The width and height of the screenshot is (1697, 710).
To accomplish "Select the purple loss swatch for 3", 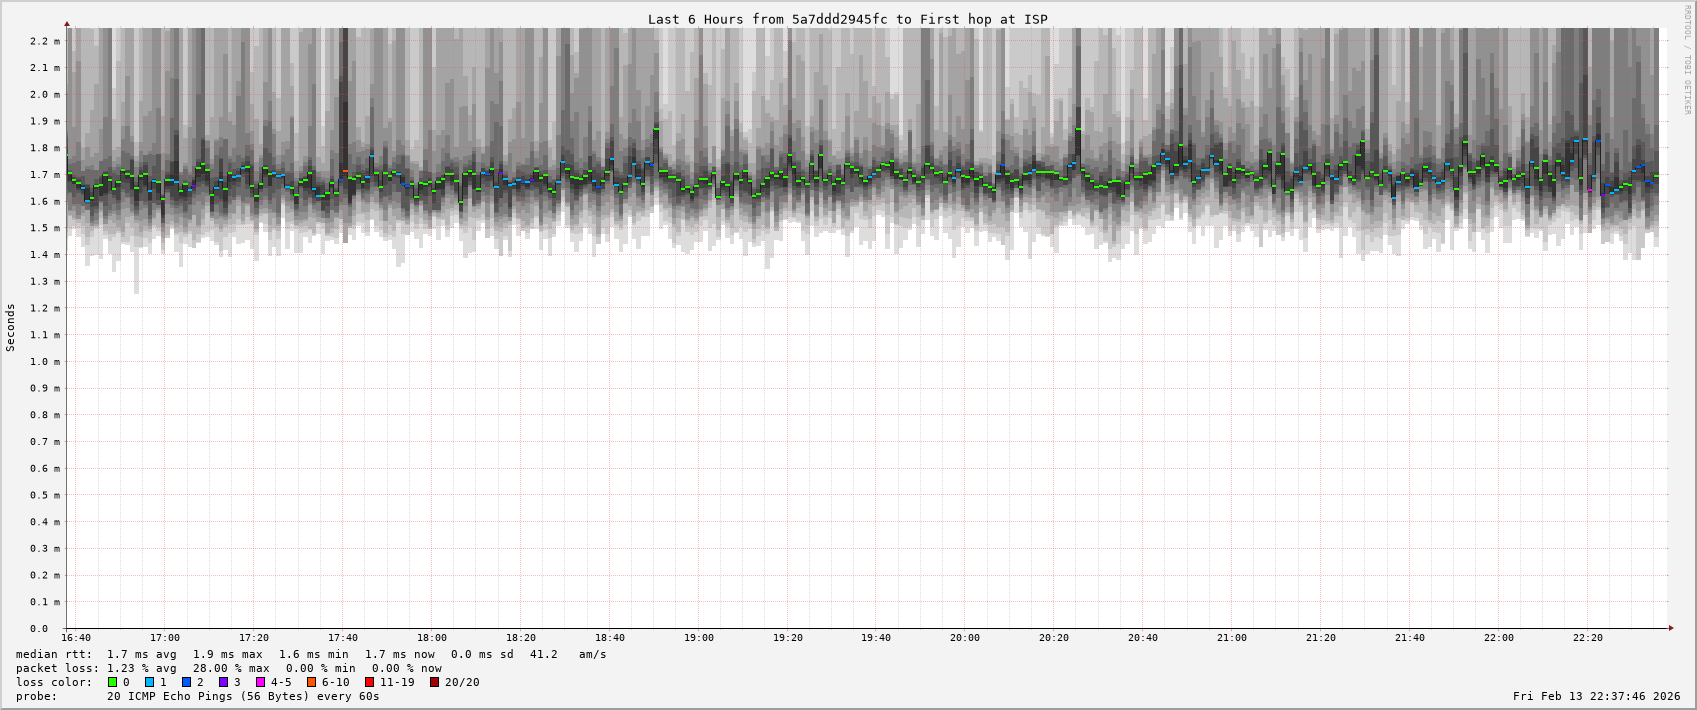I will [x=223, y=682].
